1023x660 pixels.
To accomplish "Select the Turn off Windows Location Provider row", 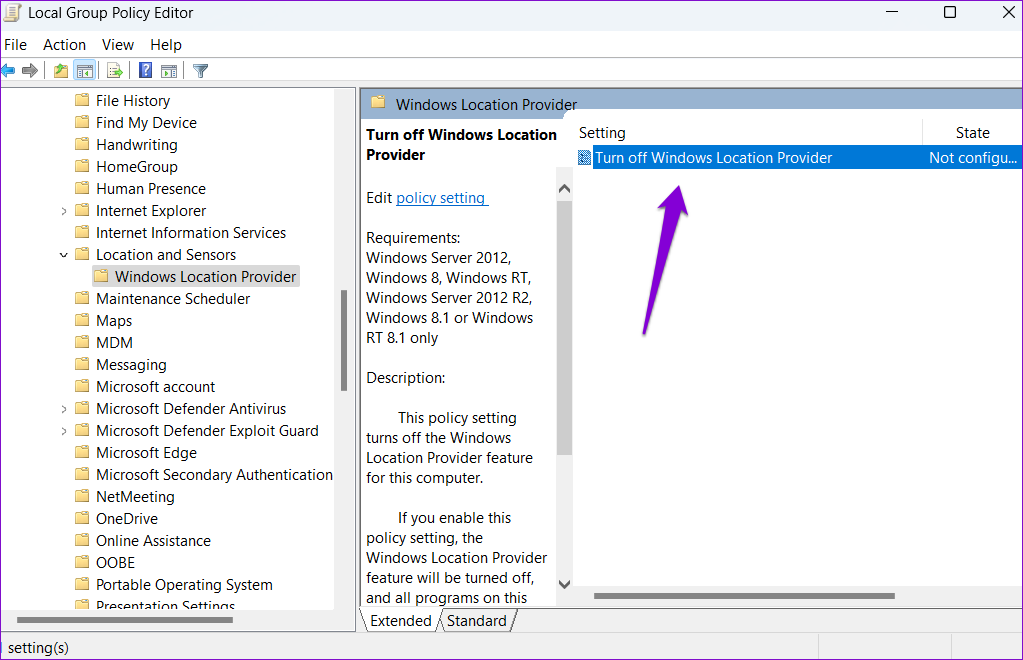I will point(799,158).
